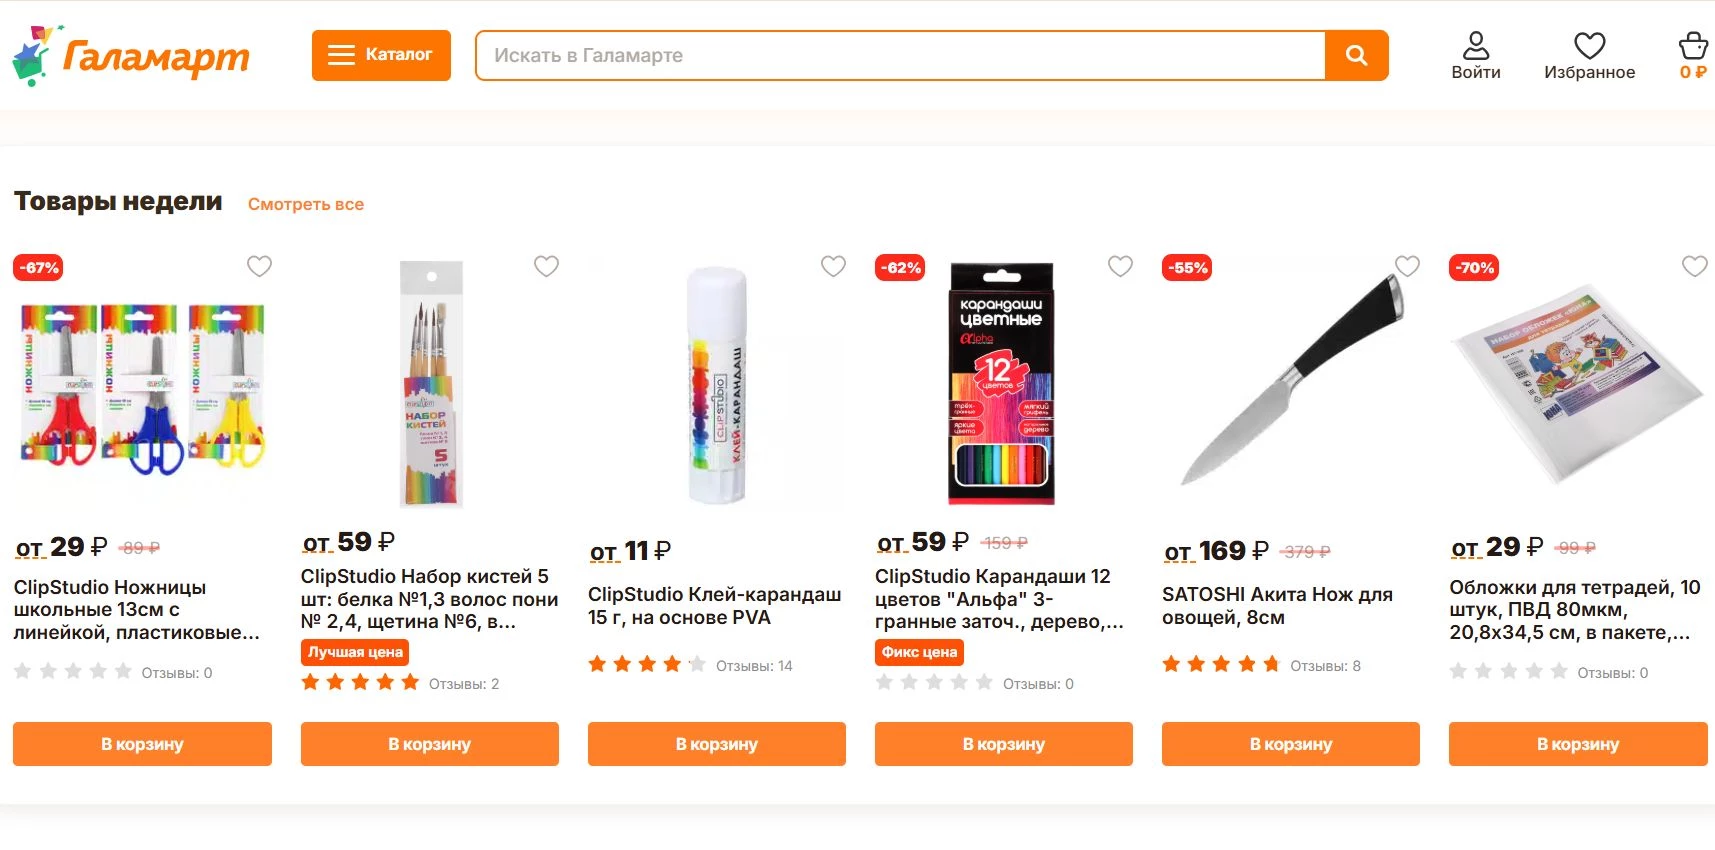Open the Каталог menu
This screenshot has height=850, width=1715.
point(381,55)
